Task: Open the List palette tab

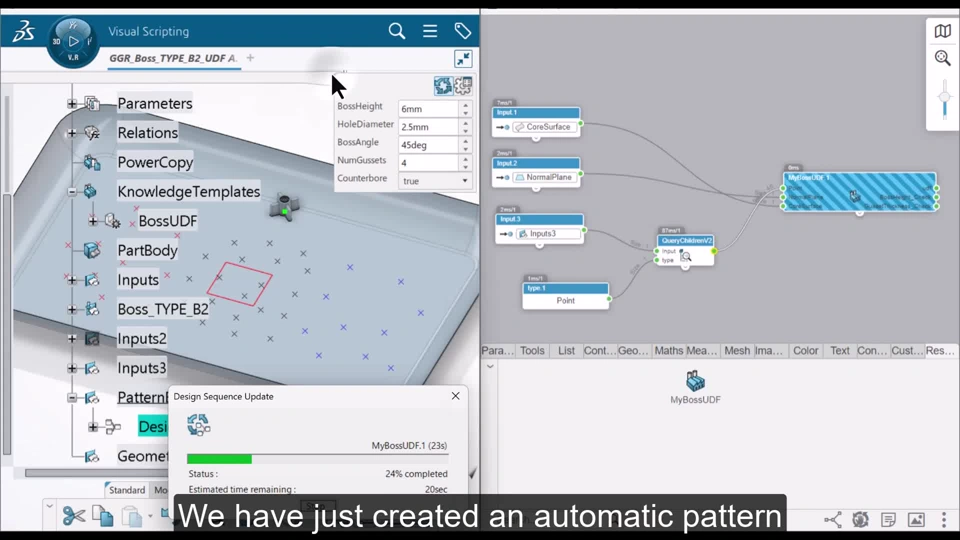Action: point(566,350)
